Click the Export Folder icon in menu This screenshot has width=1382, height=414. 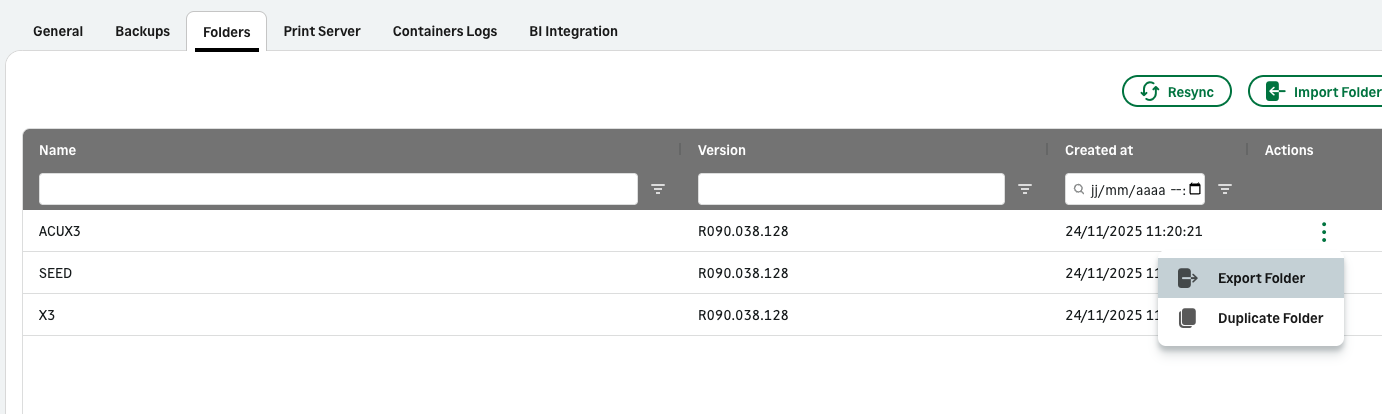[x=1188, y=278]
